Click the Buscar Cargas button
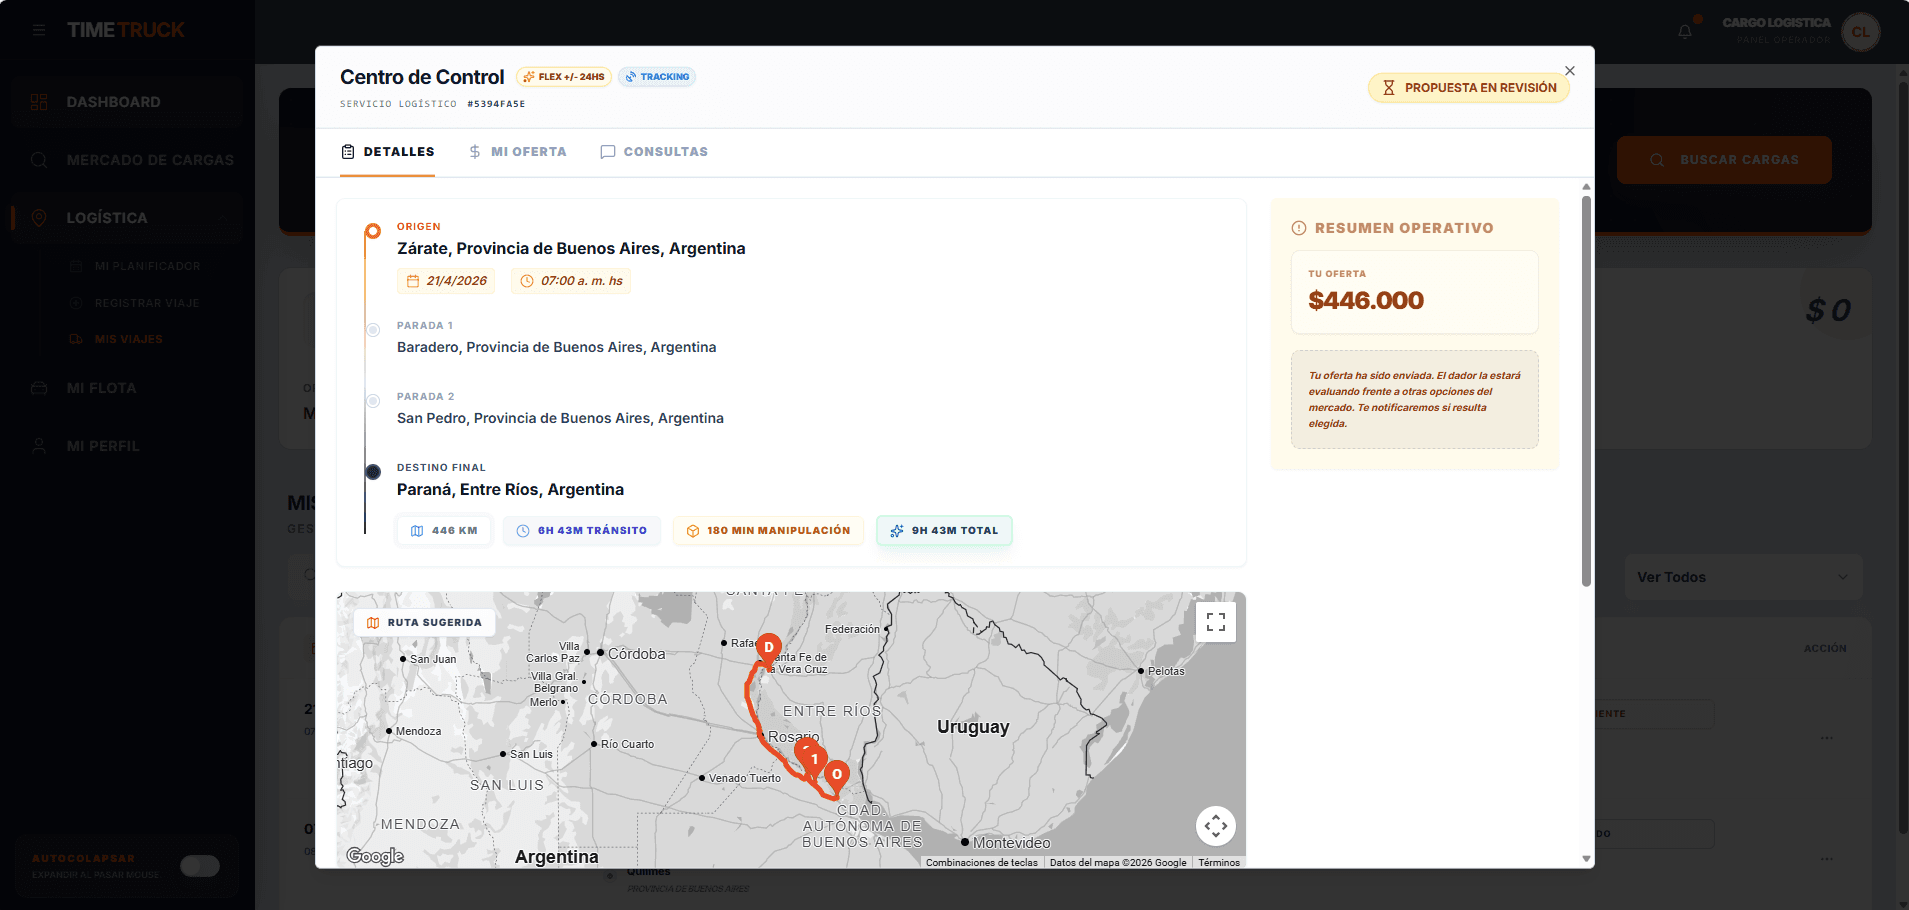This screenshot has height=910, width=1909. [1723, 160]
